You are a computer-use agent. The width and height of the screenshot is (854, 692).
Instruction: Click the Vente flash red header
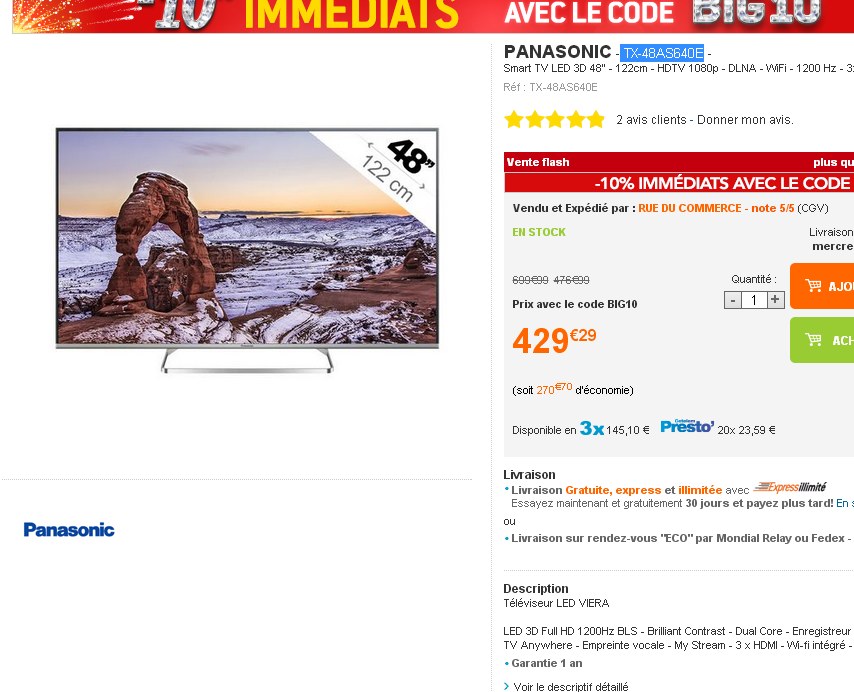point(679,162)
